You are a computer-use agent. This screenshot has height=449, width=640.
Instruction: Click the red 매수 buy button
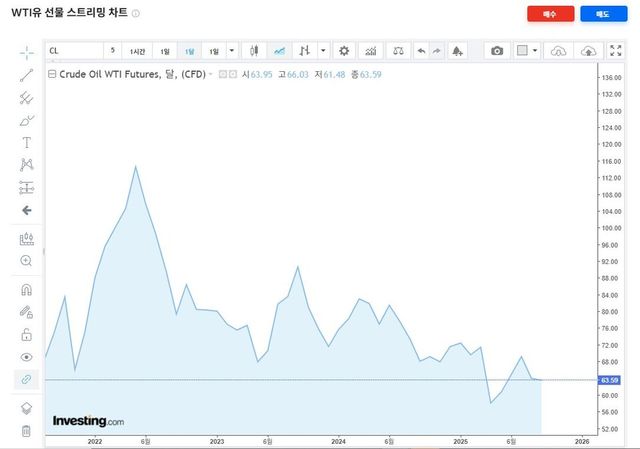coord(551,14)
